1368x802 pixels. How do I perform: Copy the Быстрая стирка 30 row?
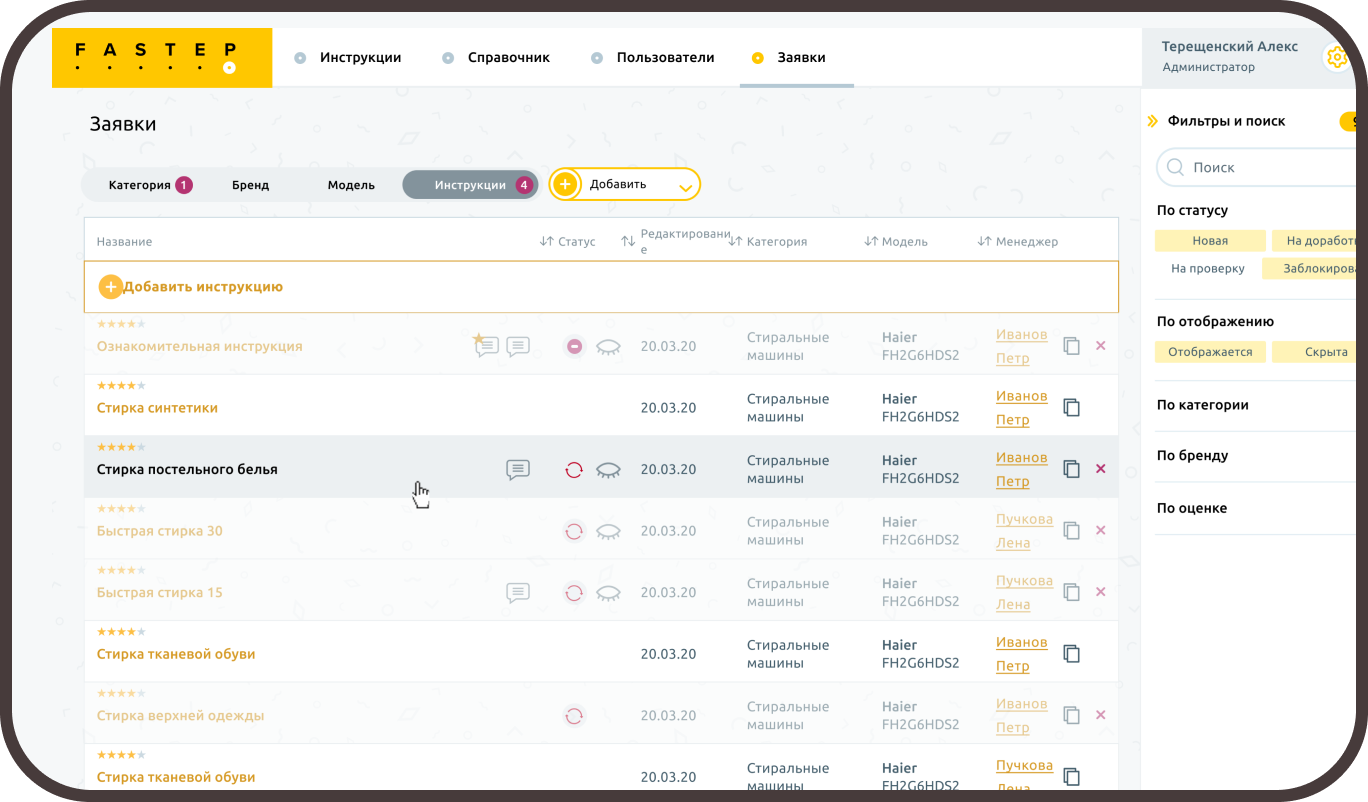(x=1071, y=531)
